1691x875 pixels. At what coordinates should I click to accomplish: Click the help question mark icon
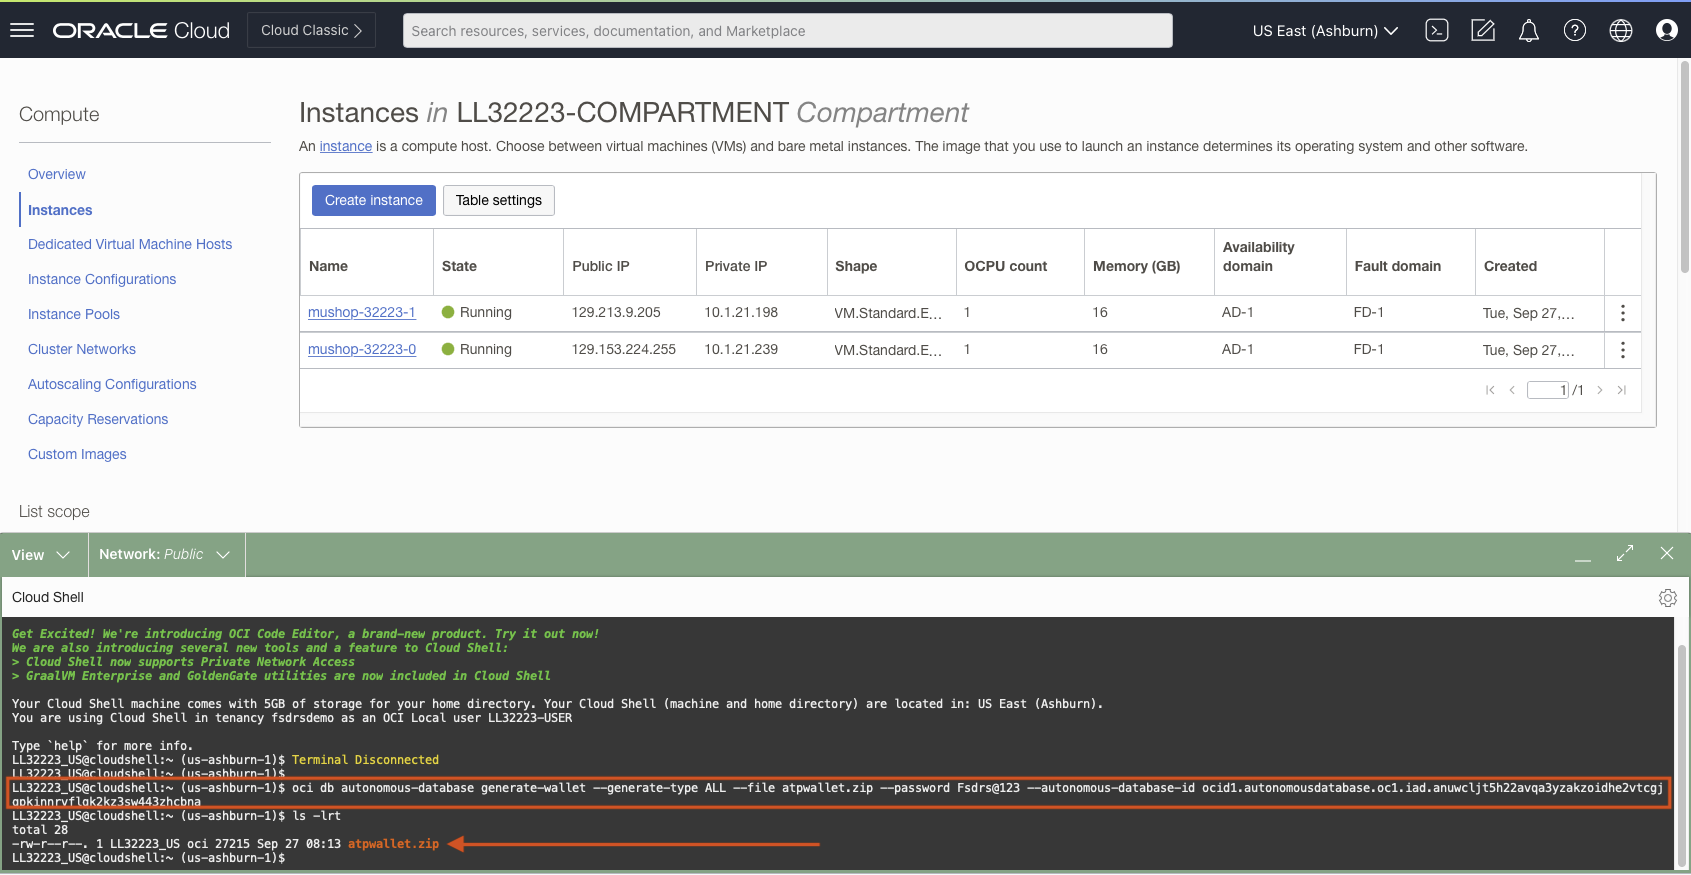click(1574, 31)
